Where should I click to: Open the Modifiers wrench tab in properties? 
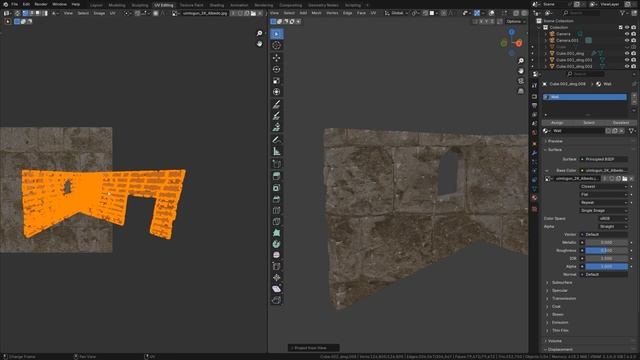click(x=534, y=153)
